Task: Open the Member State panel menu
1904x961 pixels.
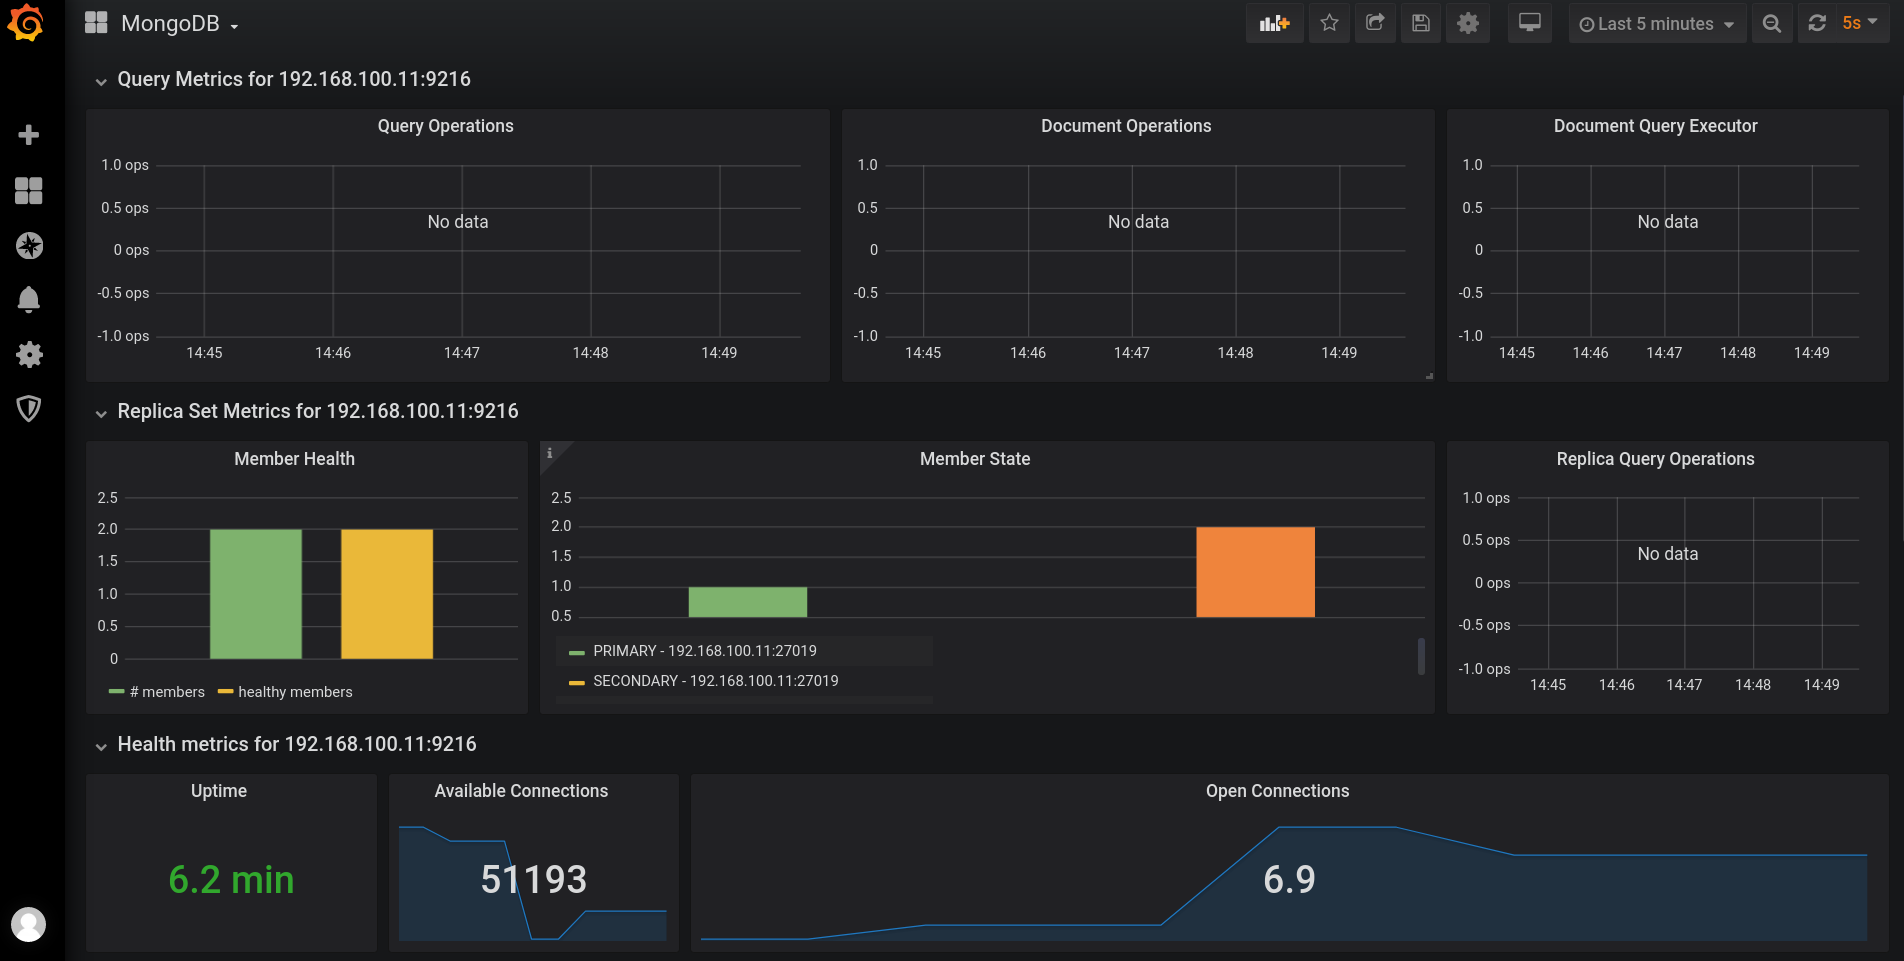Action: (x=975, y=458)
